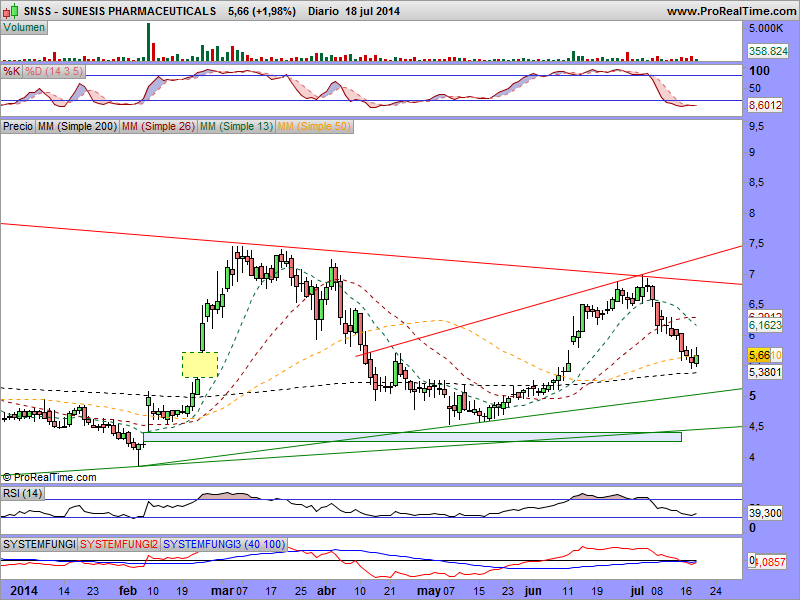Click the red 4,0857 SYSTEMFUNGI value label
Screen dimensions: 800x600
coord(769,562)
